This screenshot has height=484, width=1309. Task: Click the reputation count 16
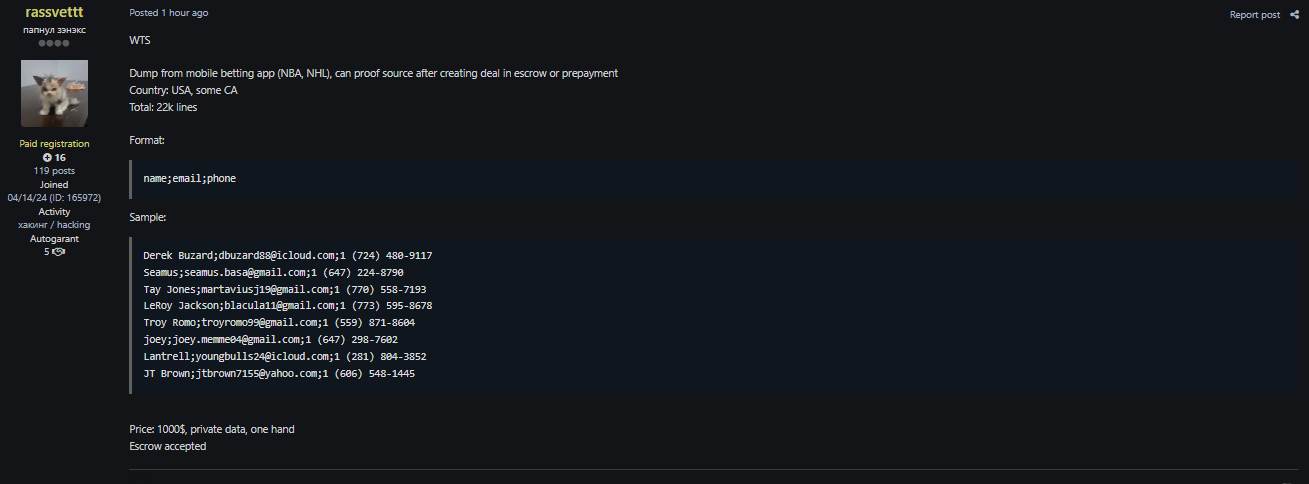coord(60,158)
